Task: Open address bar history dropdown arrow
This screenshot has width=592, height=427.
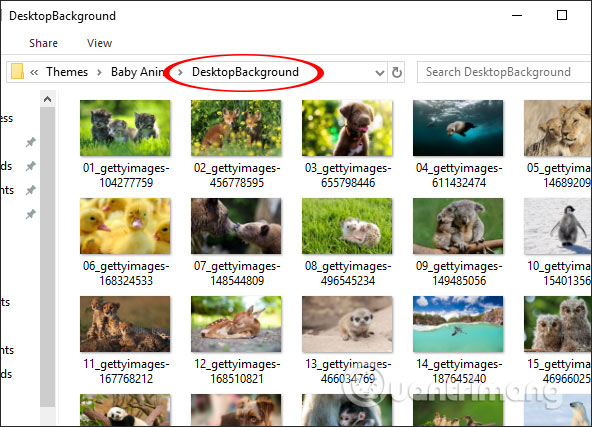Action: pyautogui.click(x=380, y=72)
